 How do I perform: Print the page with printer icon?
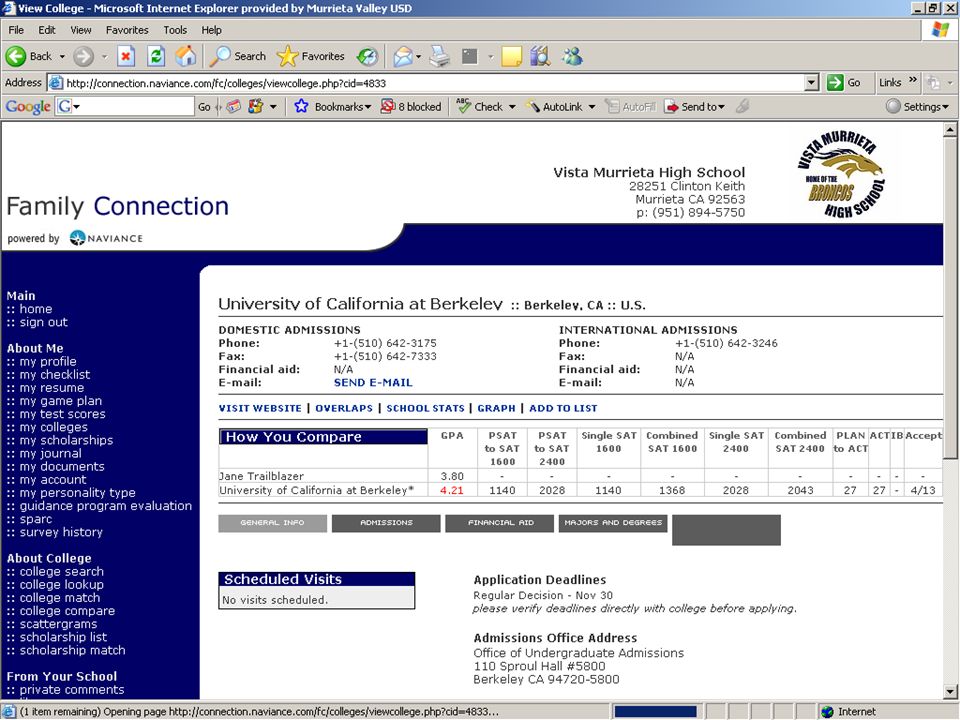tap(439, 56)
